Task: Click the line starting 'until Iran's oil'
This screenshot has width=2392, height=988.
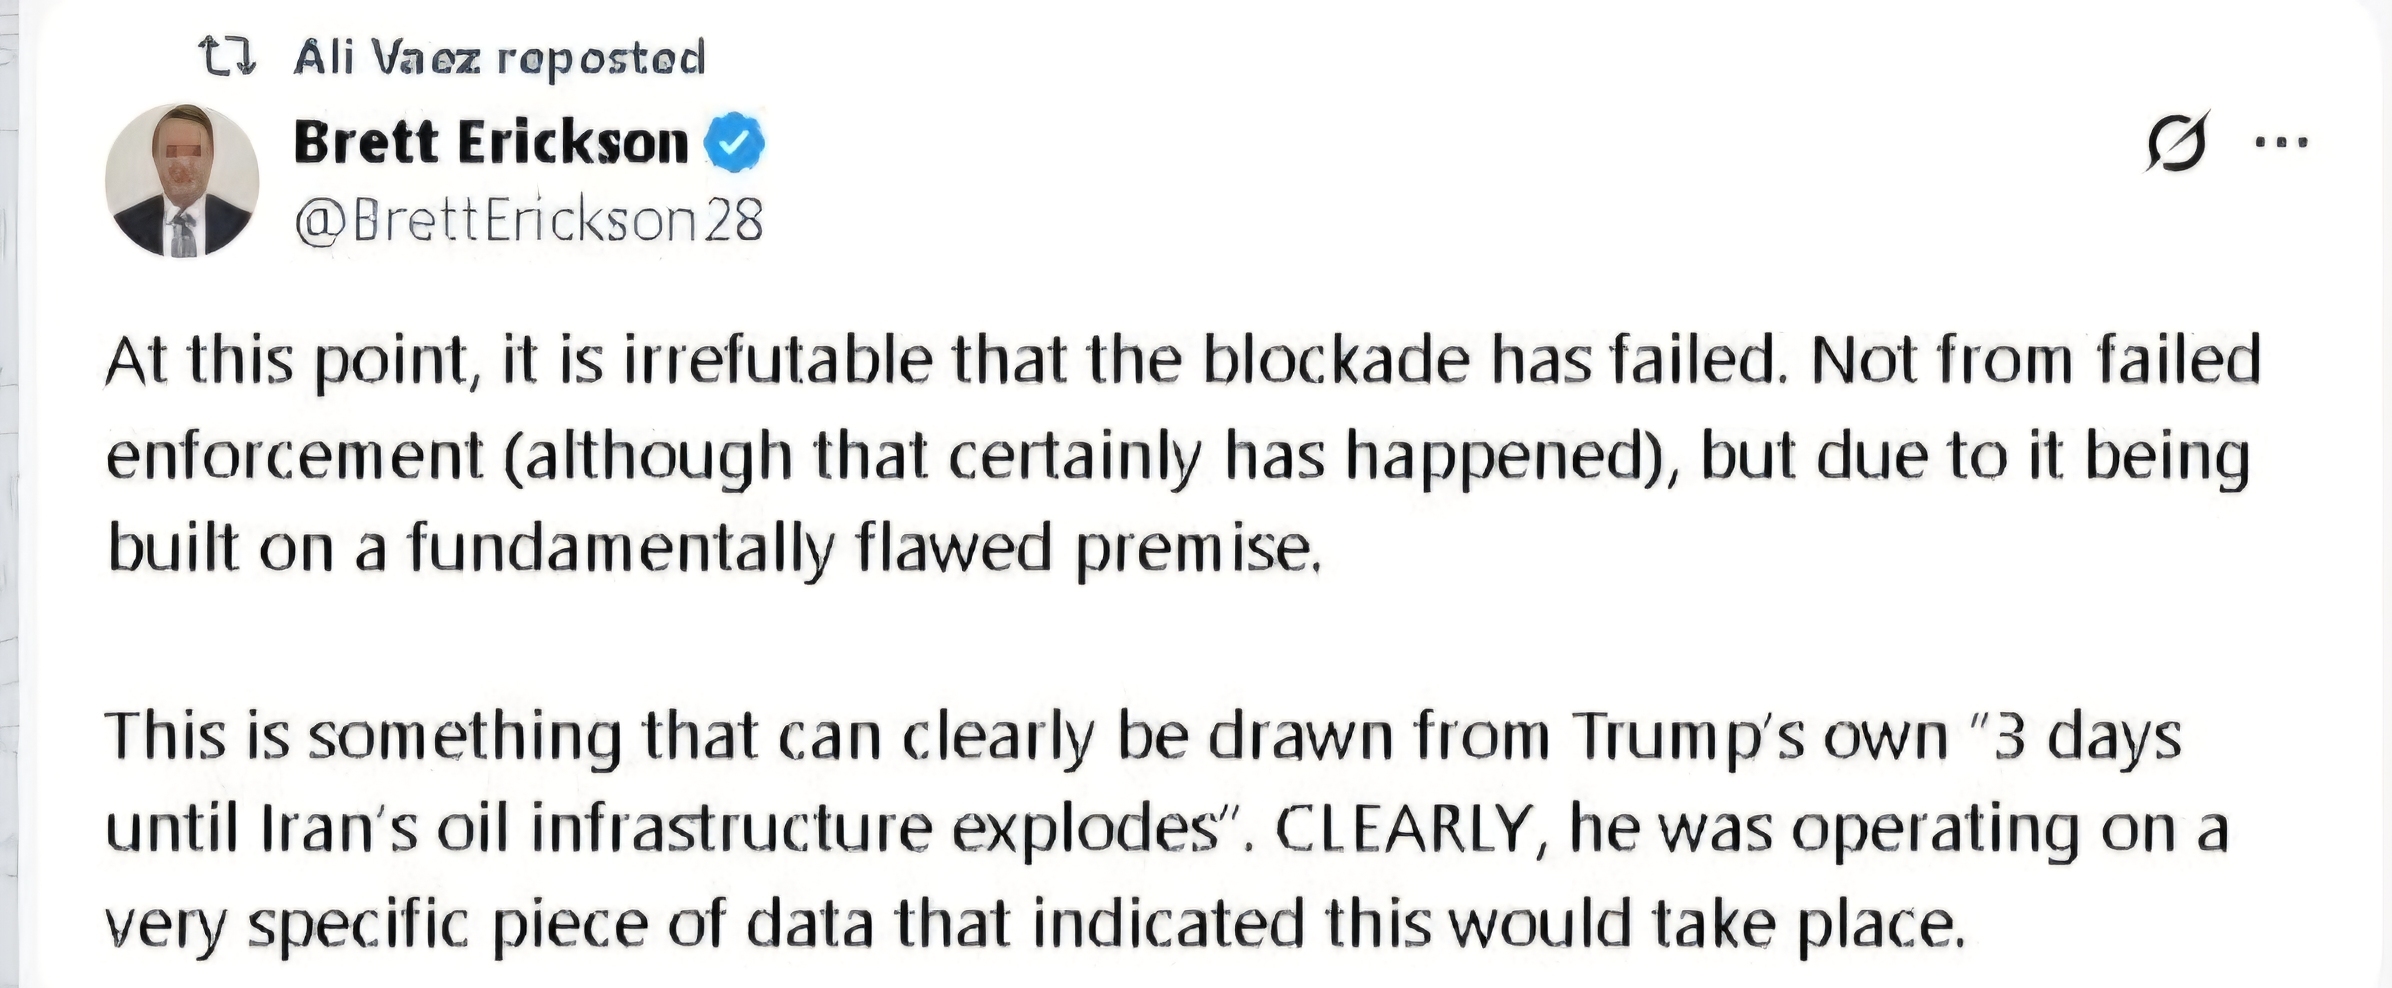Action: pyautogui.click(x=1167, y=831)
